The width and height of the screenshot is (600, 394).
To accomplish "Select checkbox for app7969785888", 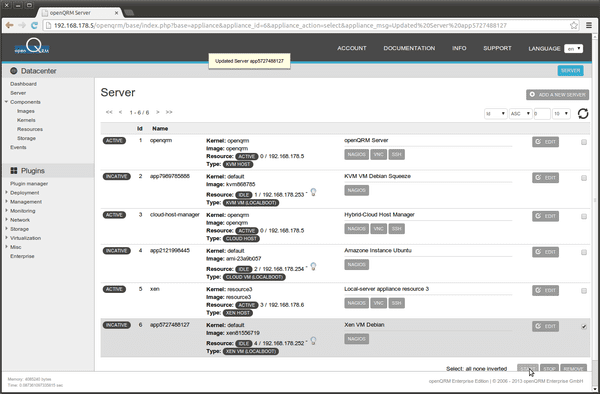I will click(x=584, y=178).
